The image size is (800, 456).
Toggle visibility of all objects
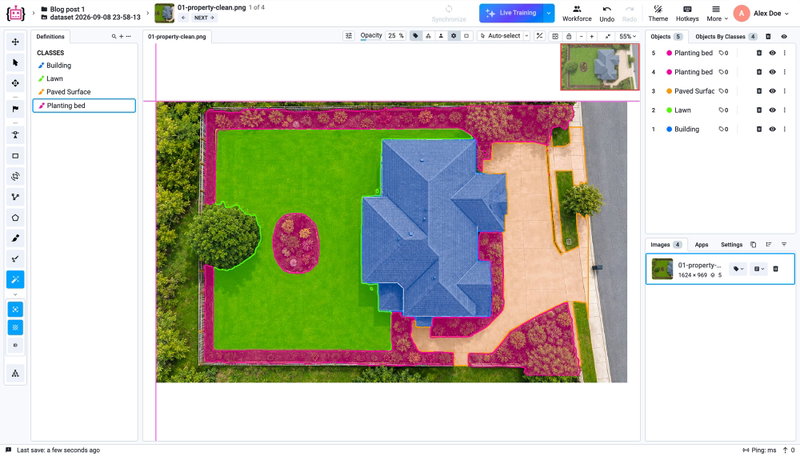pos(784,37)
